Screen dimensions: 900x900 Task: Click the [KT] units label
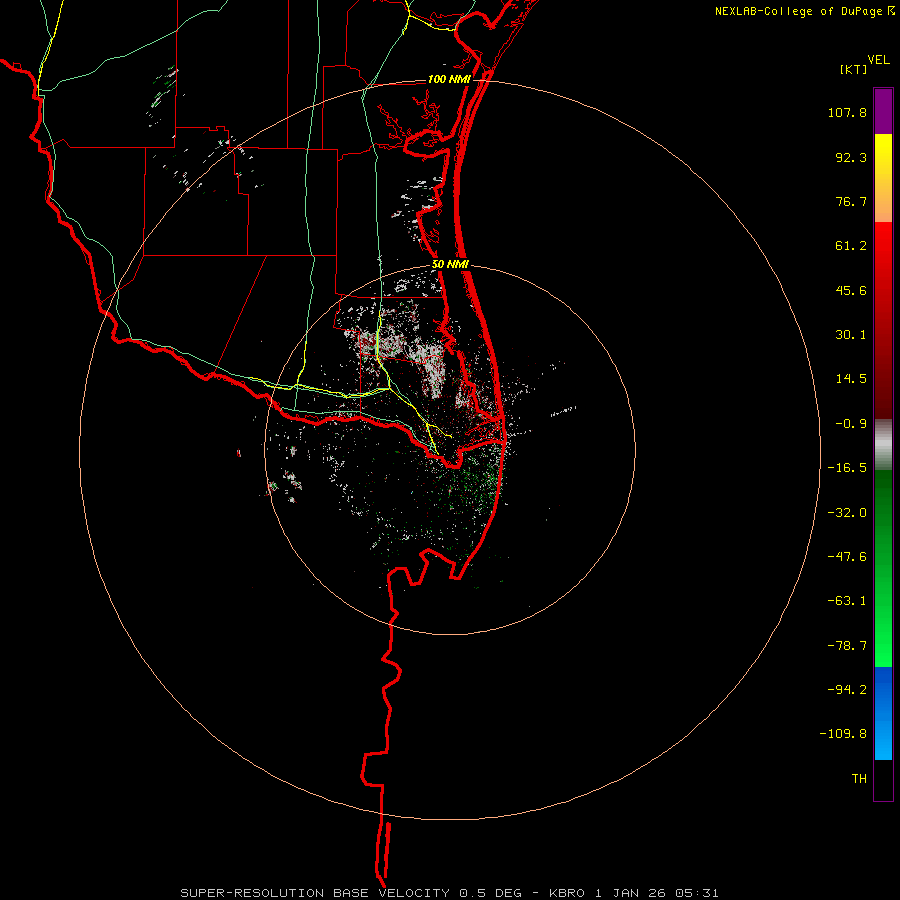[x=853, y=69]
